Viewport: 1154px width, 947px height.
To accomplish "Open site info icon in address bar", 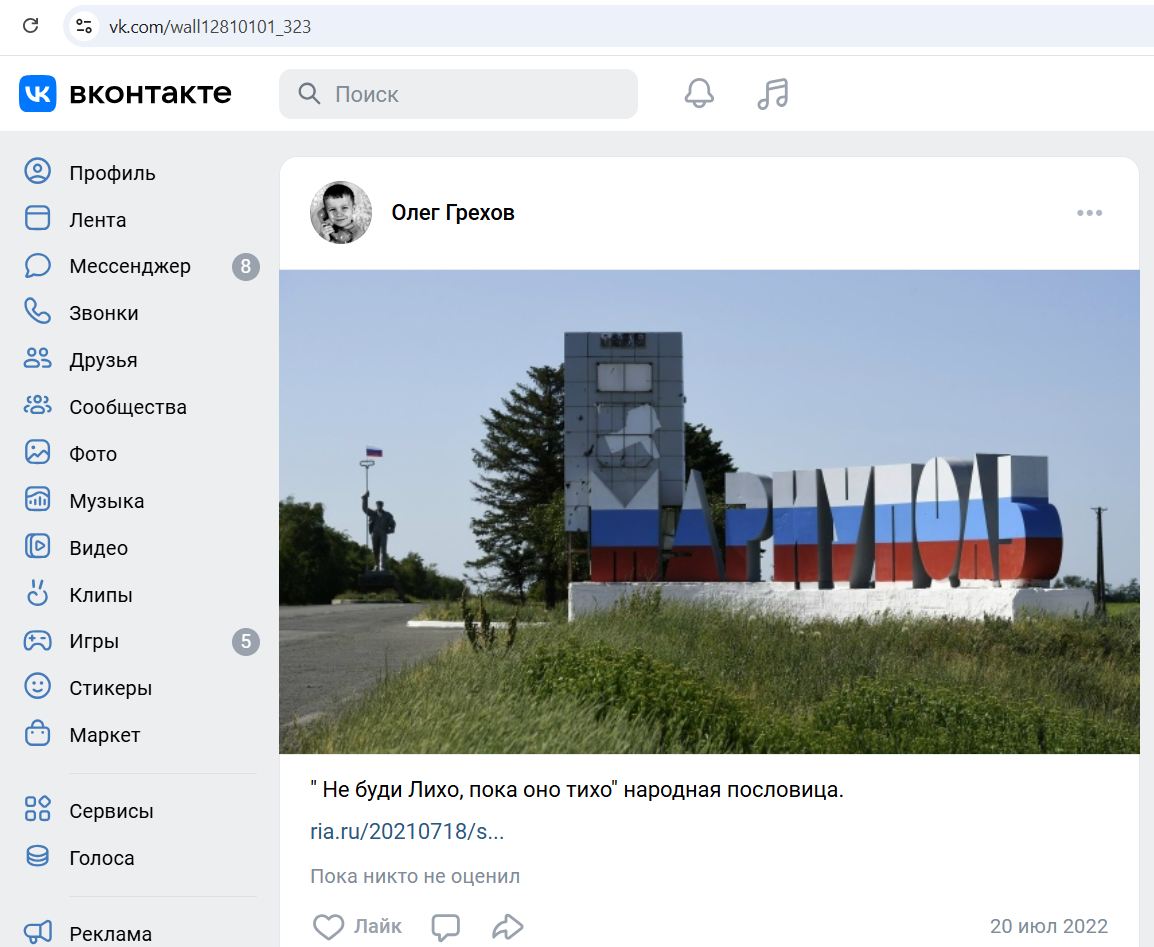I will pos(84,26).
